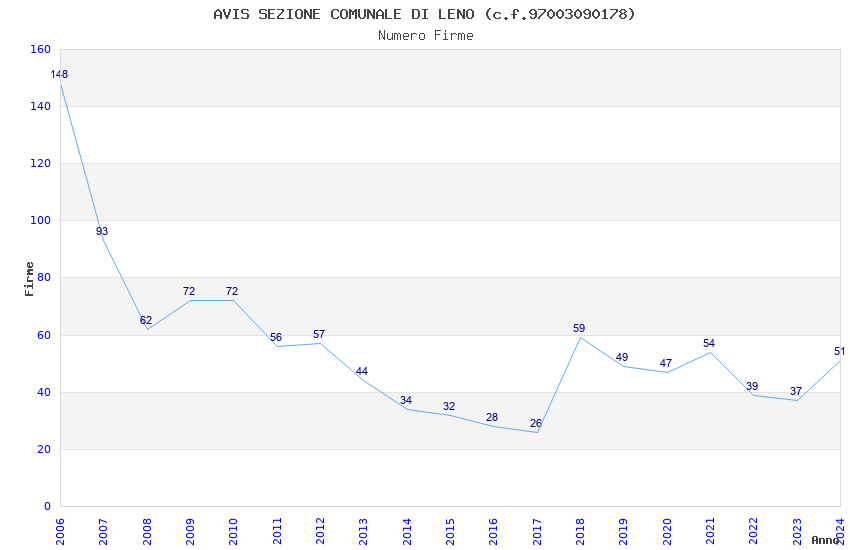Click the subtitle Numero Firme
Viewport: 850px width, 550px height.
tap(426, 36)
